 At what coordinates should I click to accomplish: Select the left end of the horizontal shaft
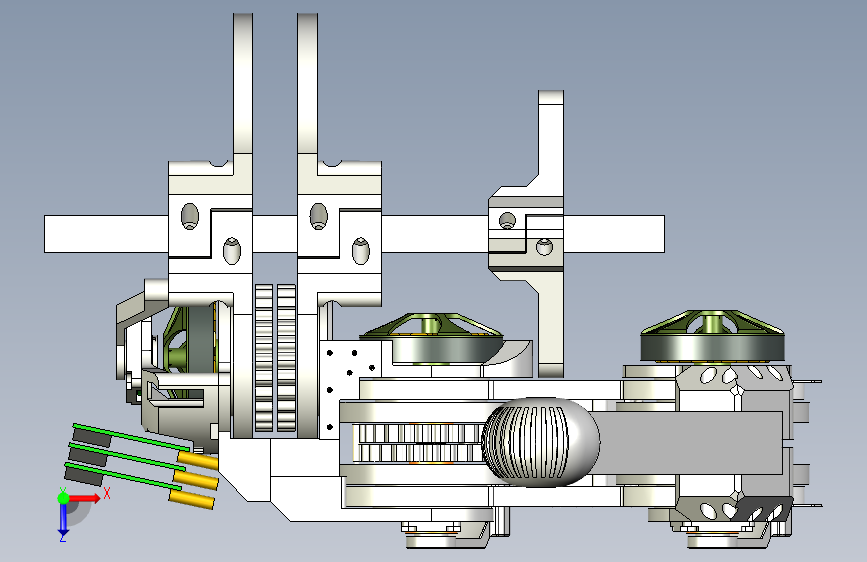click(x=106, y=234)
